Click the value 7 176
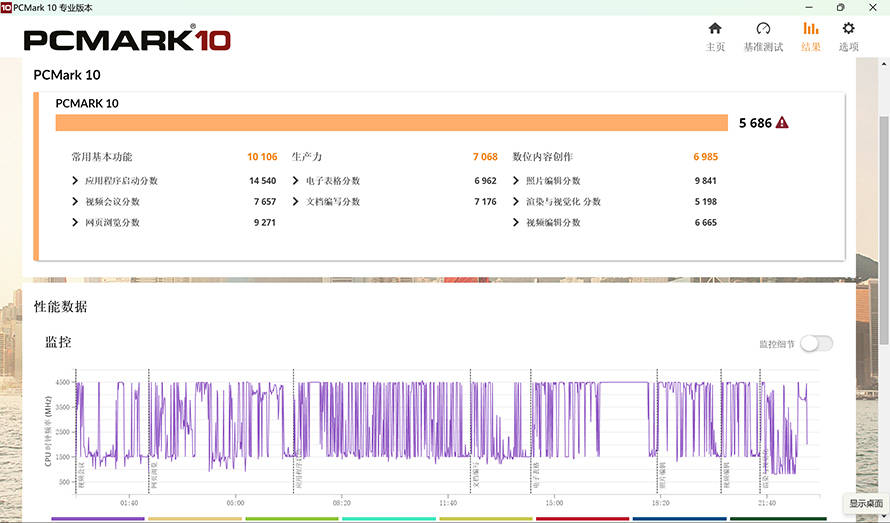Image resolution: width=890 pixels, height=523 pixels. point(485,202)
